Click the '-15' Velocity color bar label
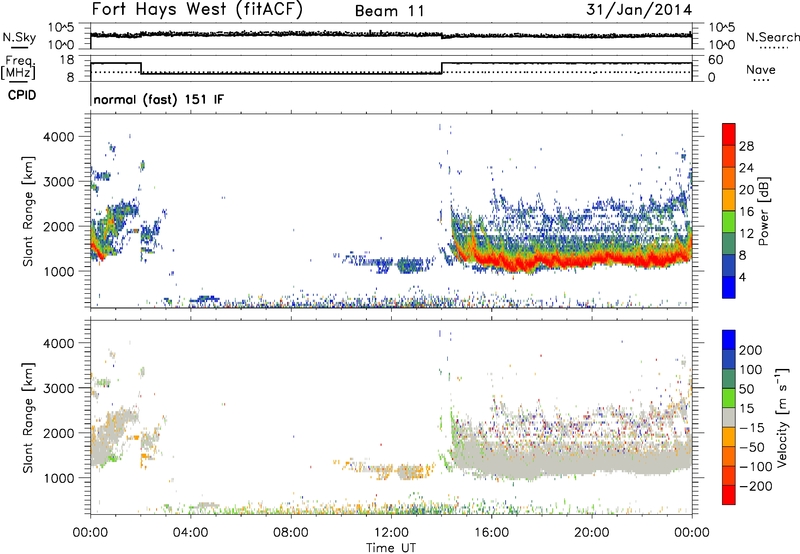Image resolution: width=800 pixels, height=554 pixels. [752, 428]
